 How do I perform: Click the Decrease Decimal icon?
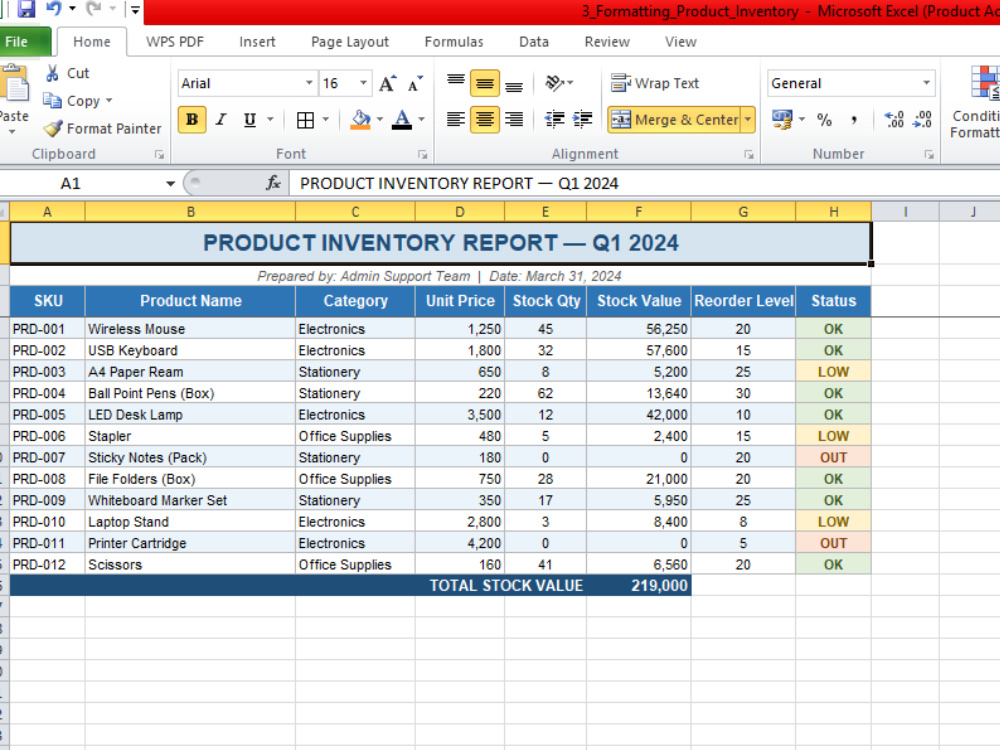tap(923, 119)
